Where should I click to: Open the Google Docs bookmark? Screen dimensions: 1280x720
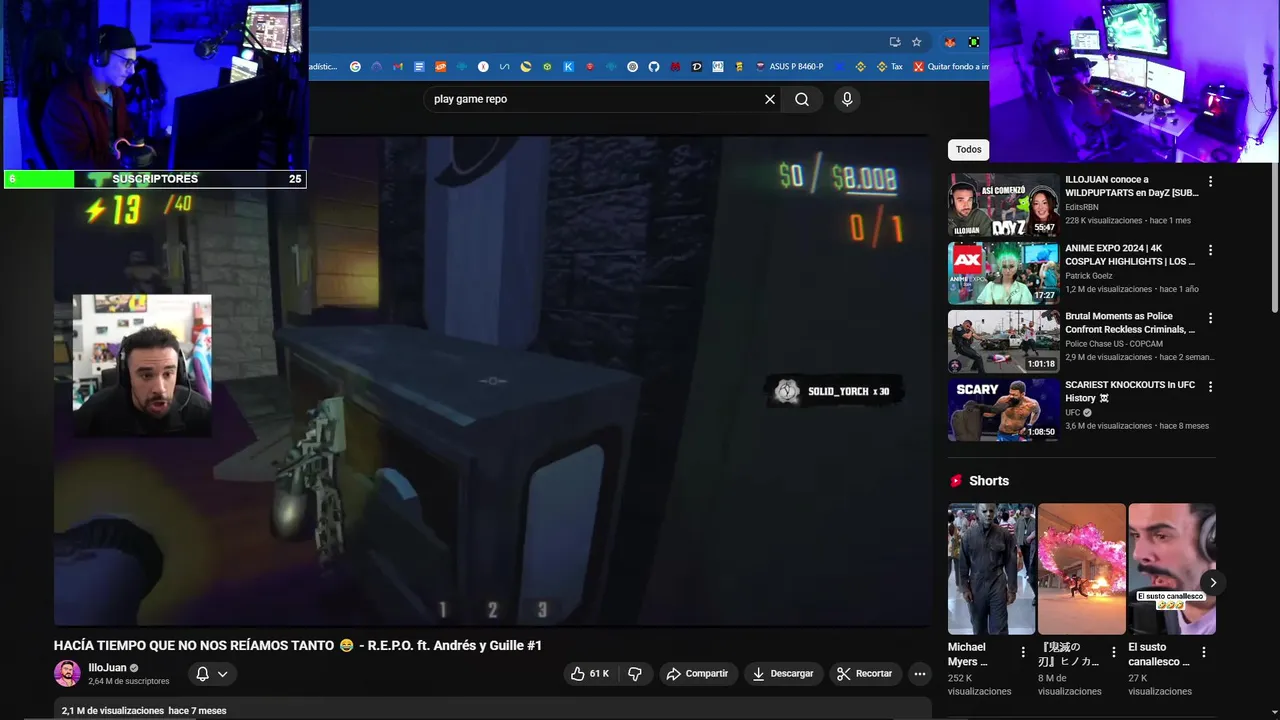pos(419,67)
